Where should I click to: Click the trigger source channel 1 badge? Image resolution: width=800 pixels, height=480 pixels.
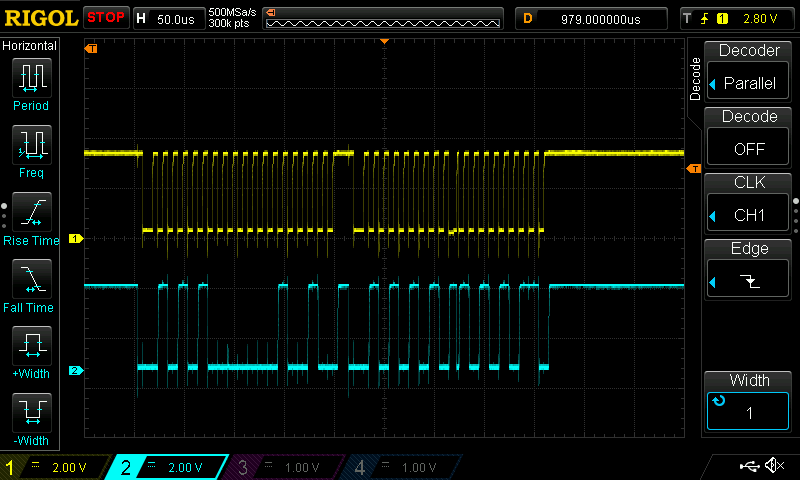click(722, 19)
